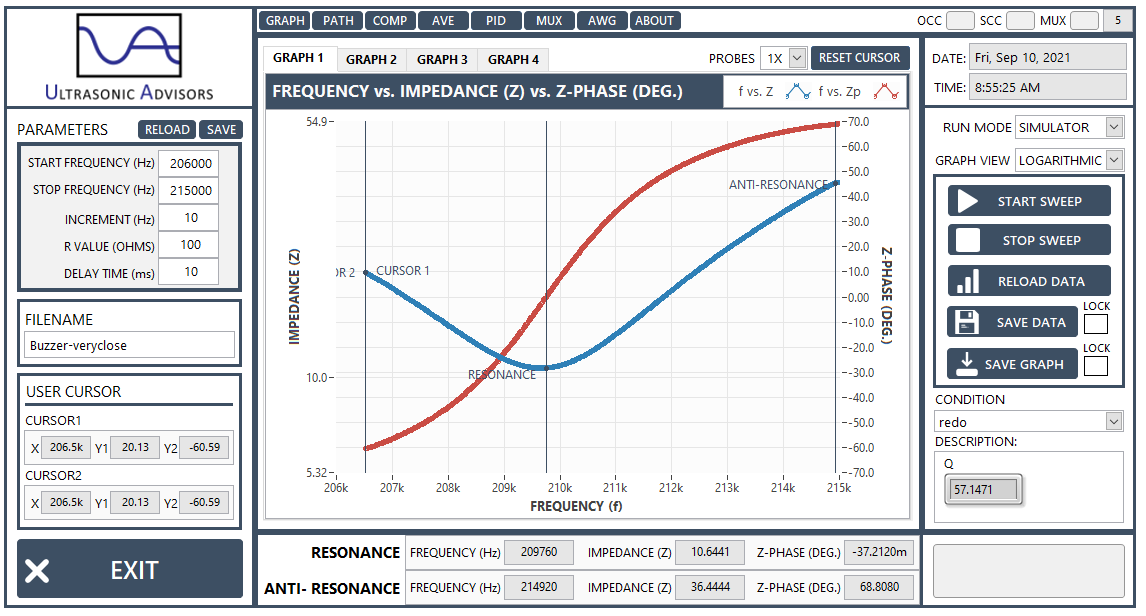Click the white stop square icon
The width and height of the screenshot is (1146, 616).
click(x=968, y=240)
